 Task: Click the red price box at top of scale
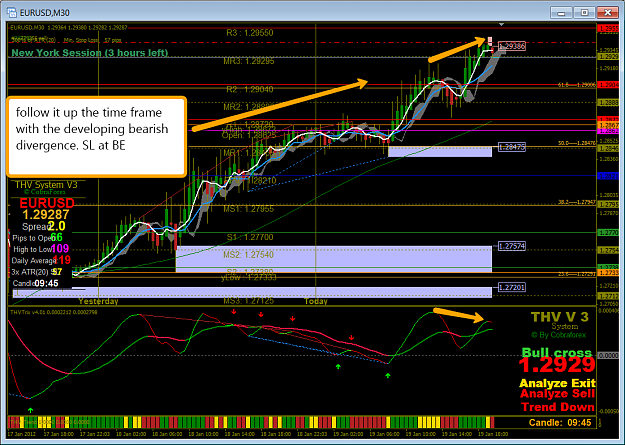[x=608, y=28]
